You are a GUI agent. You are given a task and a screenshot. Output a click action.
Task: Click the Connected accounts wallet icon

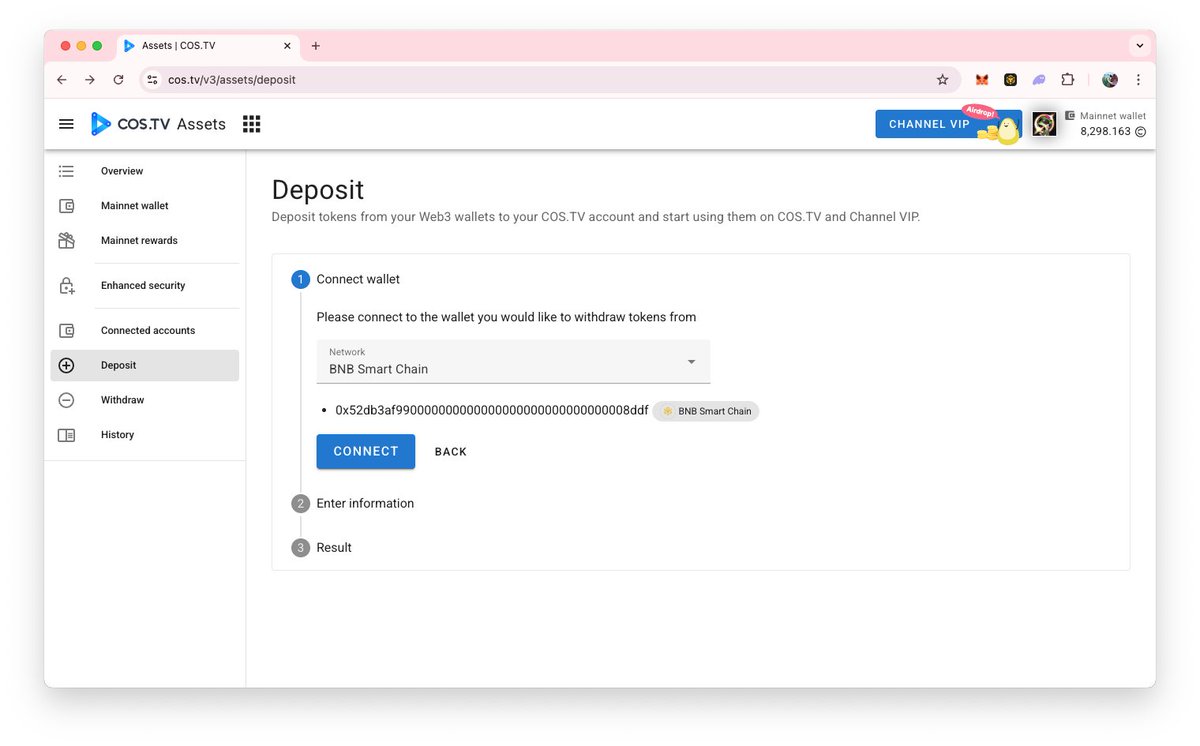(66, 331)
